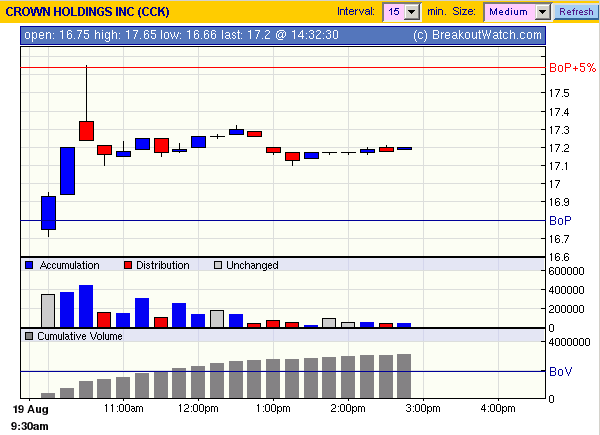Click the 12:00pm time axis label
This screenshot has height=435, width=600.
pyautogui.click(x=198, y=409)
